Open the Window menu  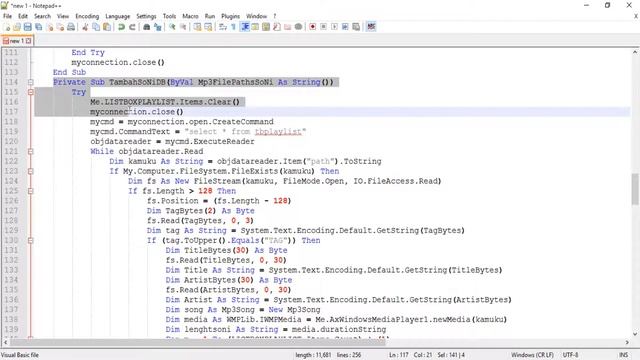click(x=256, y=16)
